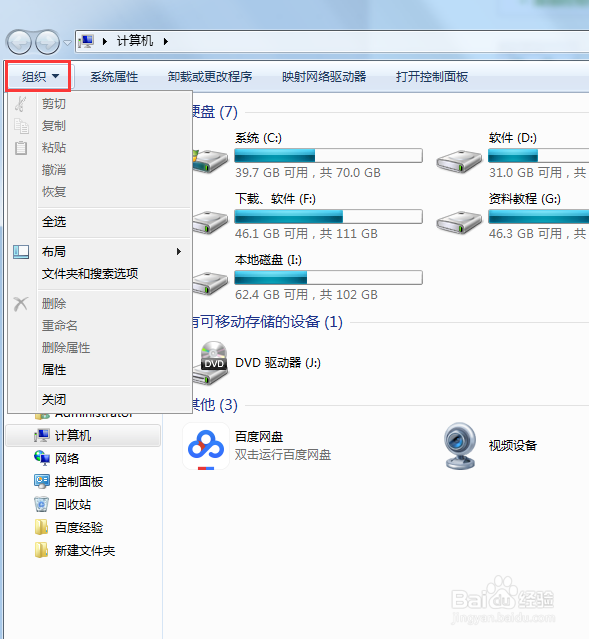Click the Back navigation arrow
The height and width of the screenshot is (639, 589).
tap(19, 42)
